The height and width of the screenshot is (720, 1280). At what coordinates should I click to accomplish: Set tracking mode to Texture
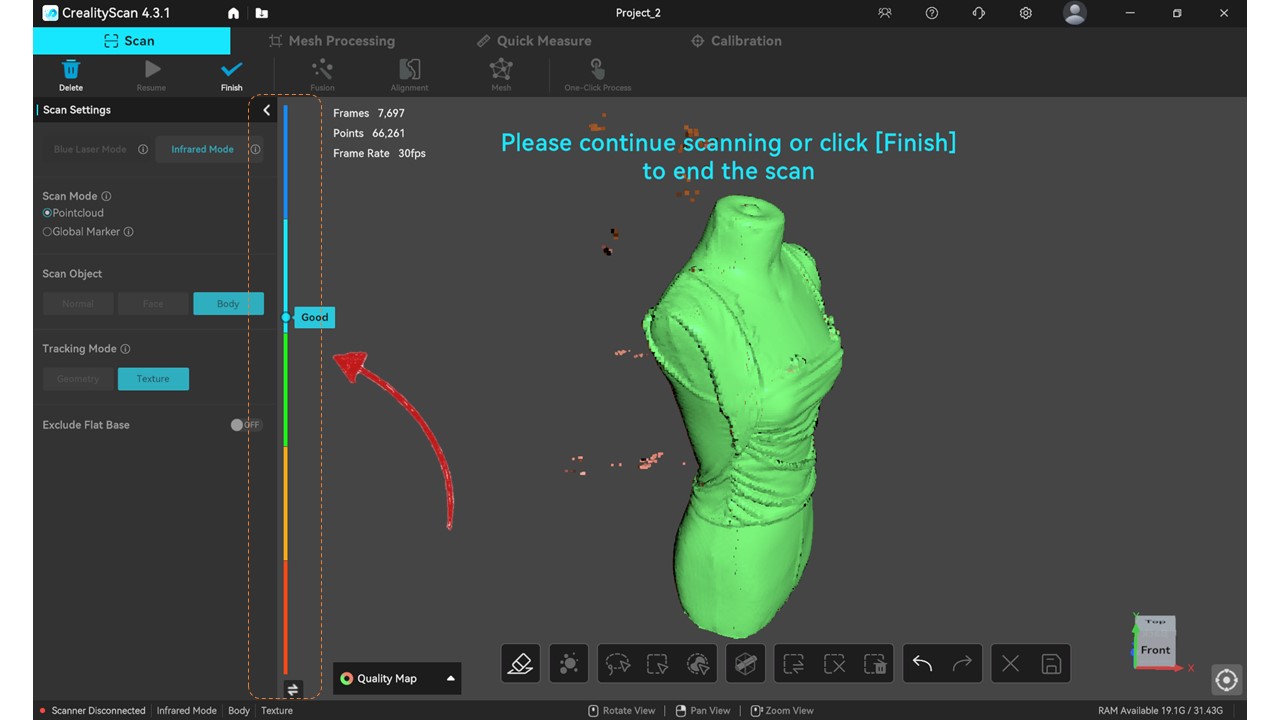coord(153,379)
